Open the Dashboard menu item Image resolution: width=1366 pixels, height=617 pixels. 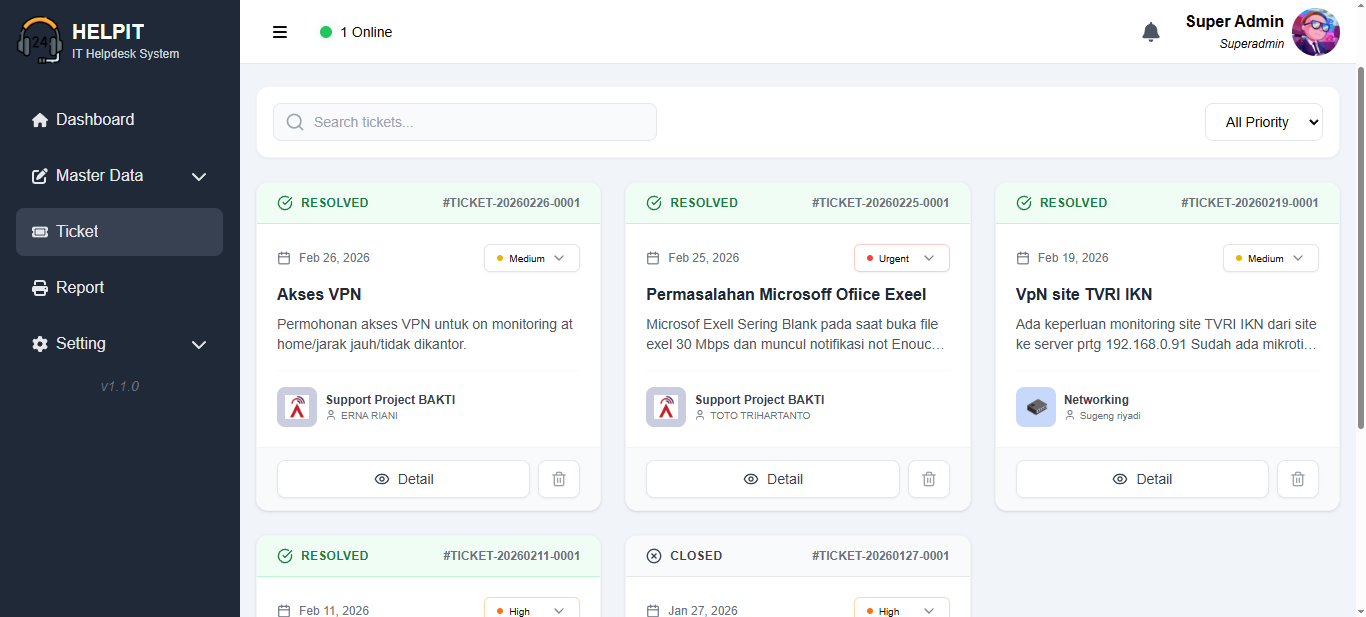coord(95,120)
